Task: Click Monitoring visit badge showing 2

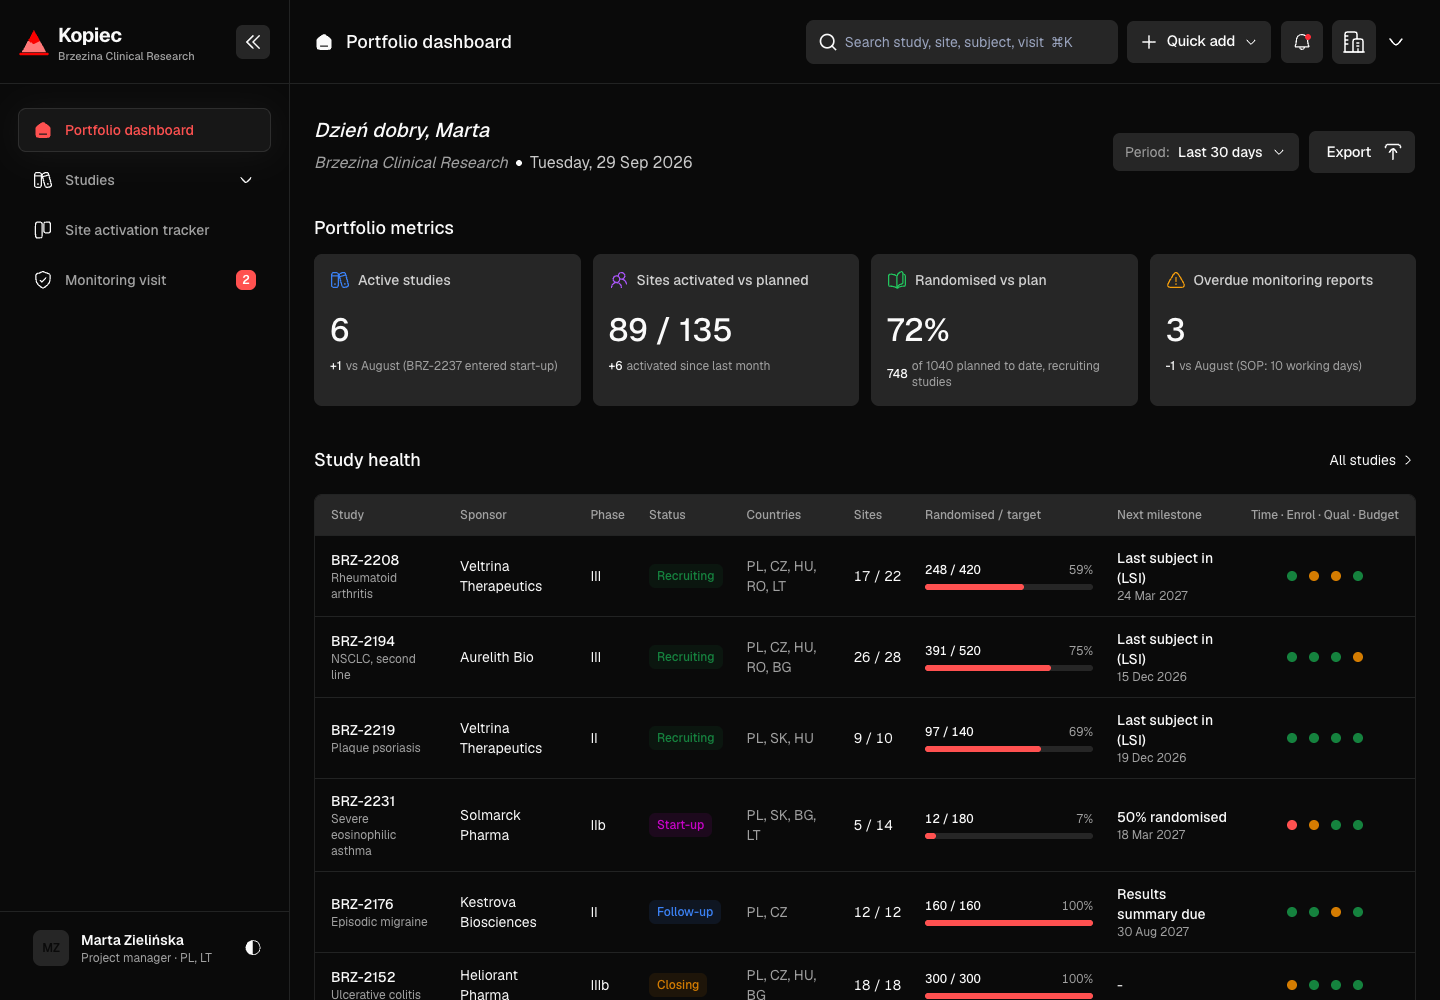Action: point(246,280)
